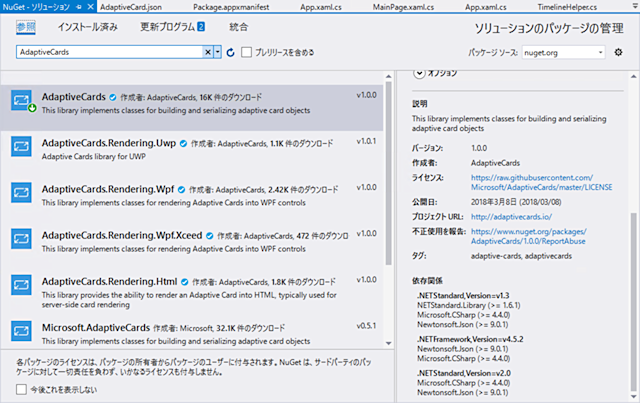Open the AdaptiveCard.json document tab
This screenshot has width=640, height=403.
[131, 7]
